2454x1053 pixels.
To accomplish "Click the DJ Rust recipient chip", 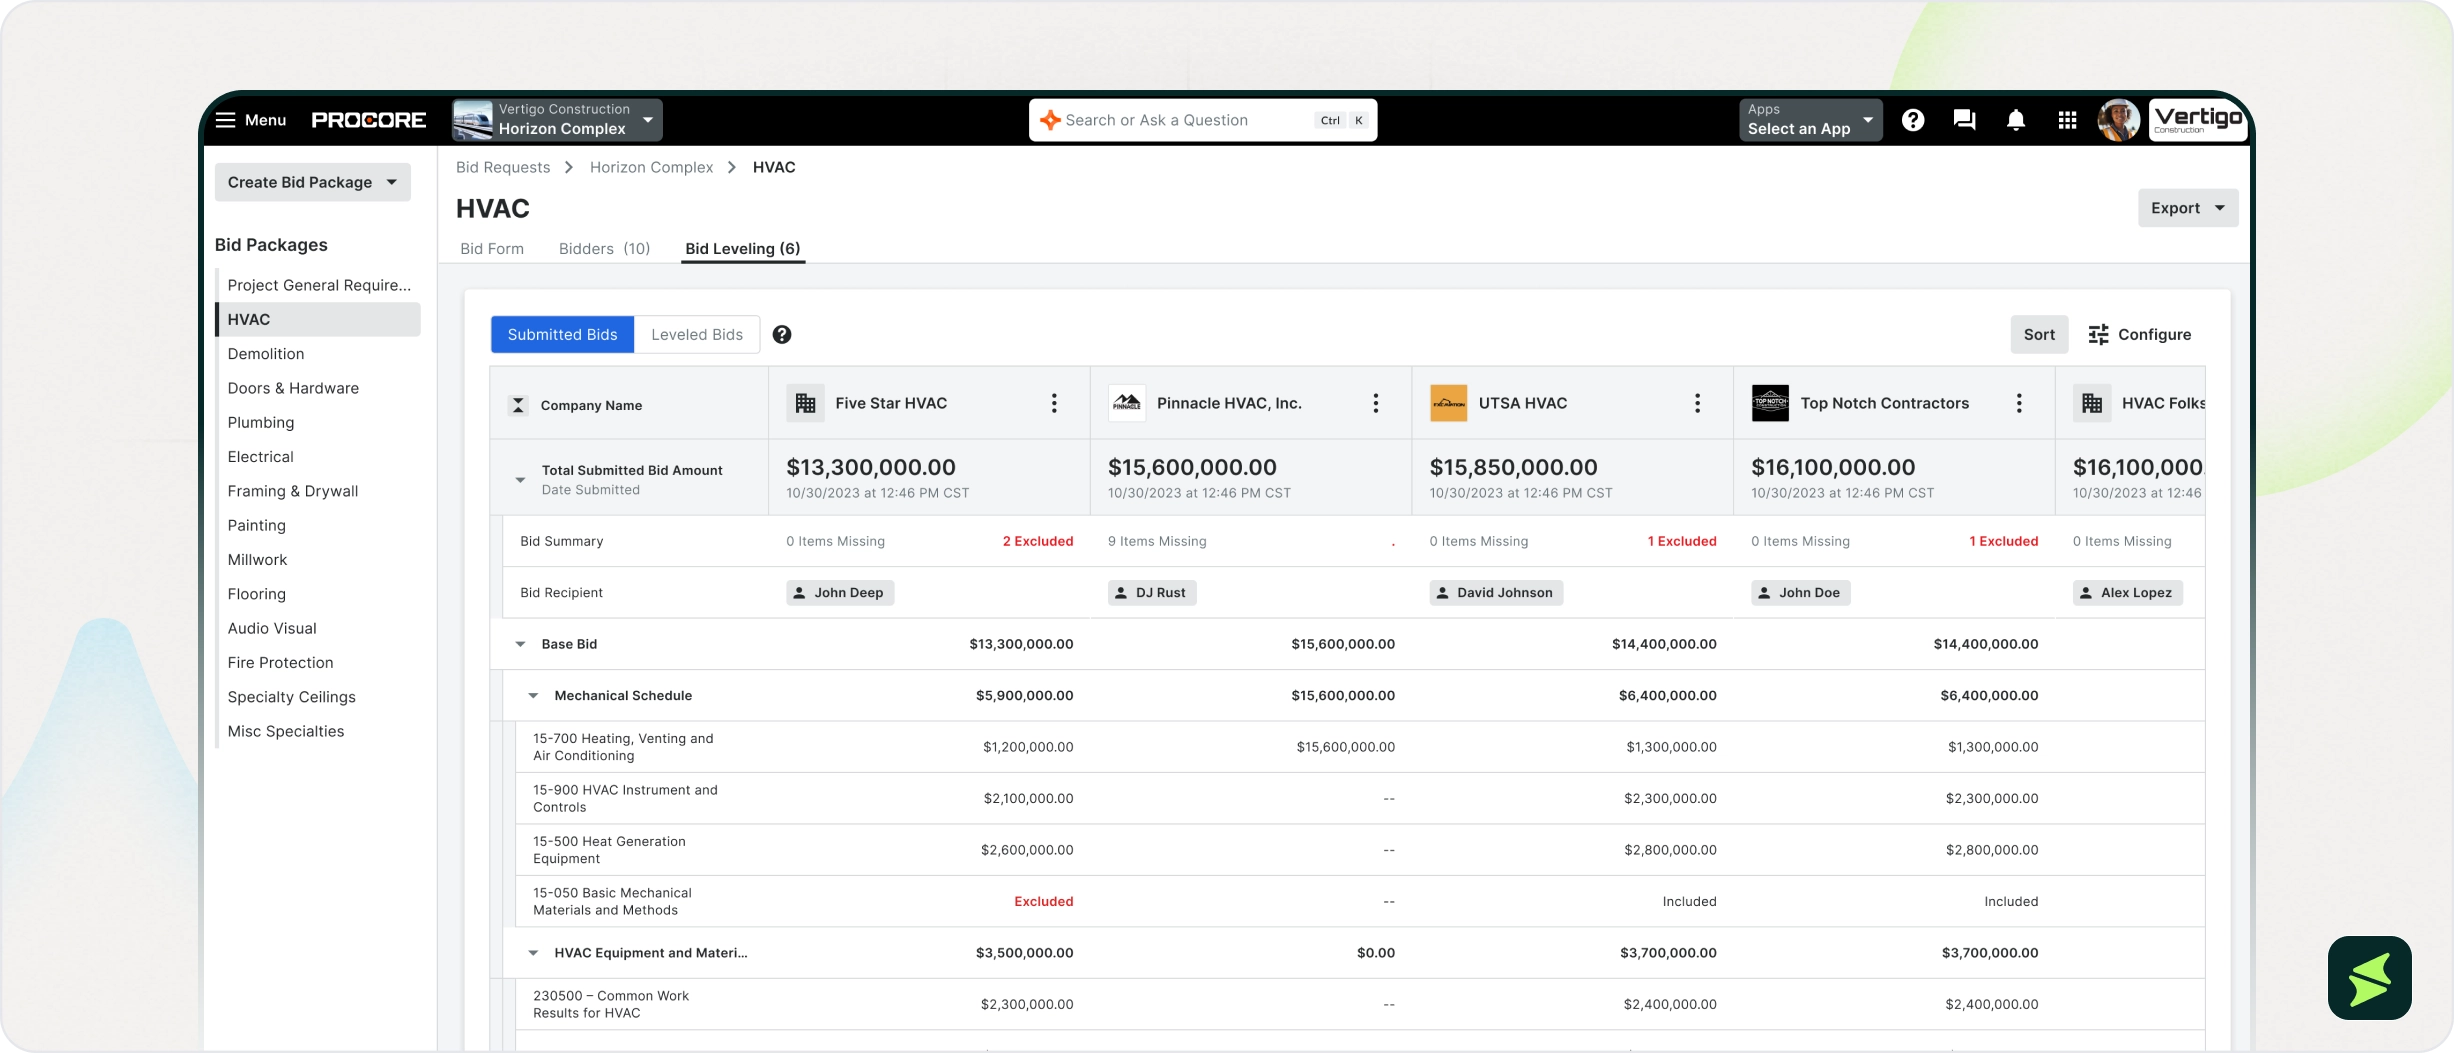I will [1152, 593].
